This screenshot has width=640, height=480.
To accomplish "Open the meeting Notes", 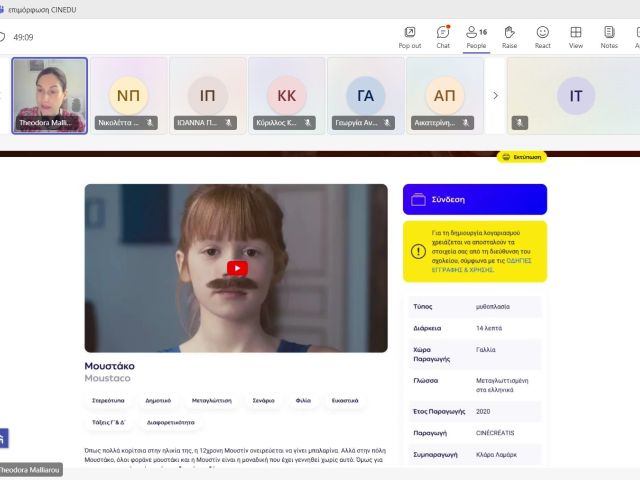I will coord(609,37).
